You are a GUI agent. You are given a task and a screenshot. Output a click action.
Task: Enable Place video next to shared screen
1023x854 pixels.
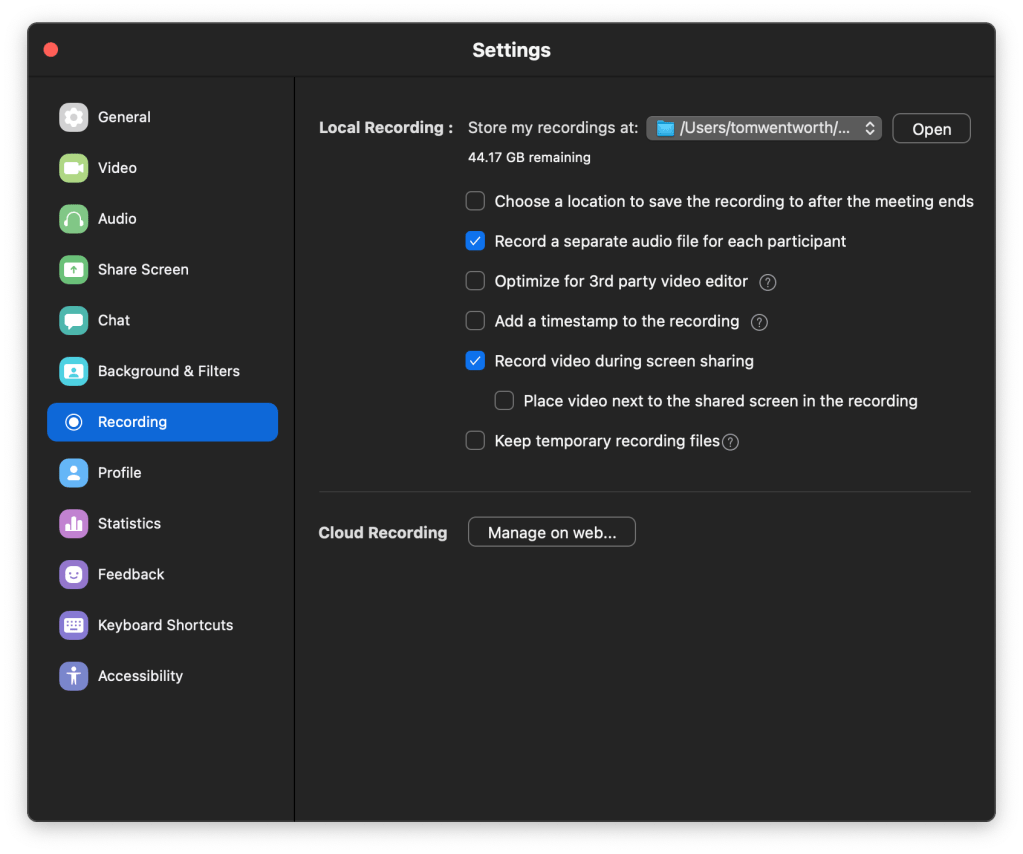(505, 401)
